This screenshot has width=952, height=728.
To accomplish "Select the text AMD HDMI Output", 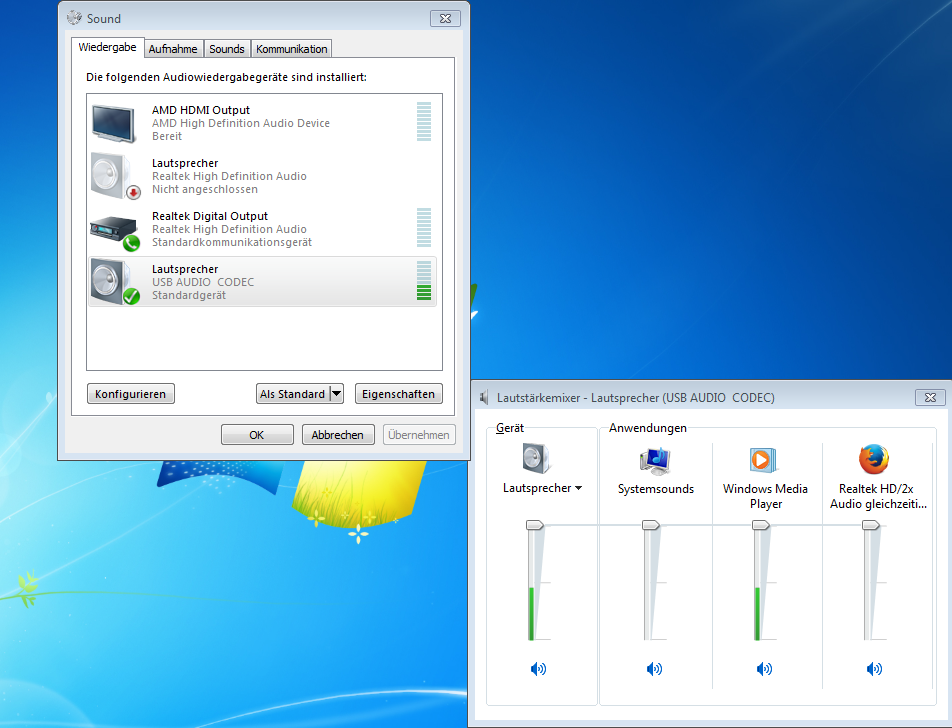I will coord(201,110).
